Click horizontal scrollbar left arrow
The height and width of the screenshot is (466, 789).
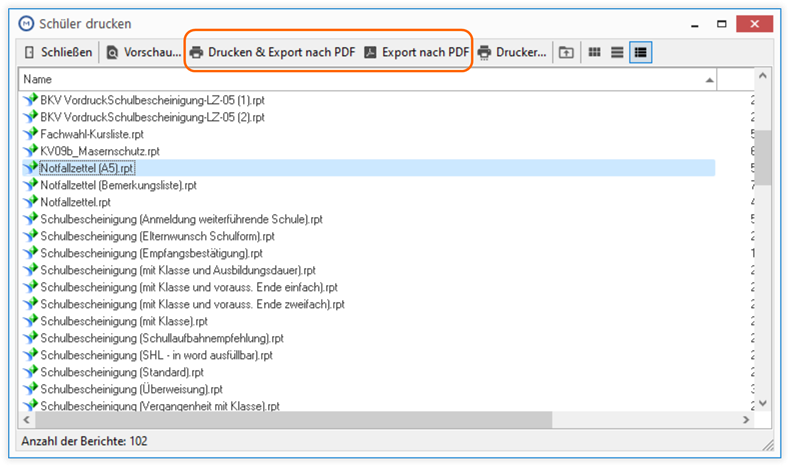tap(27, 420)
